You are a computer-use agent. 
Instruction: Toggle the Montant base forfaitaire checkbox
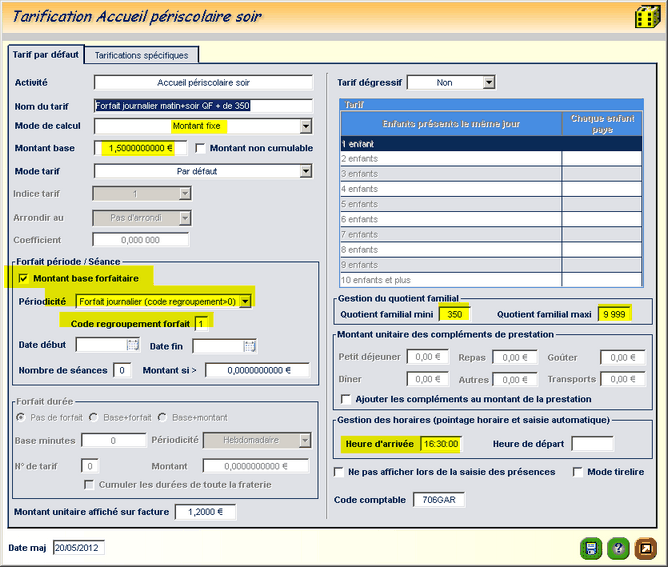[23, 278]
